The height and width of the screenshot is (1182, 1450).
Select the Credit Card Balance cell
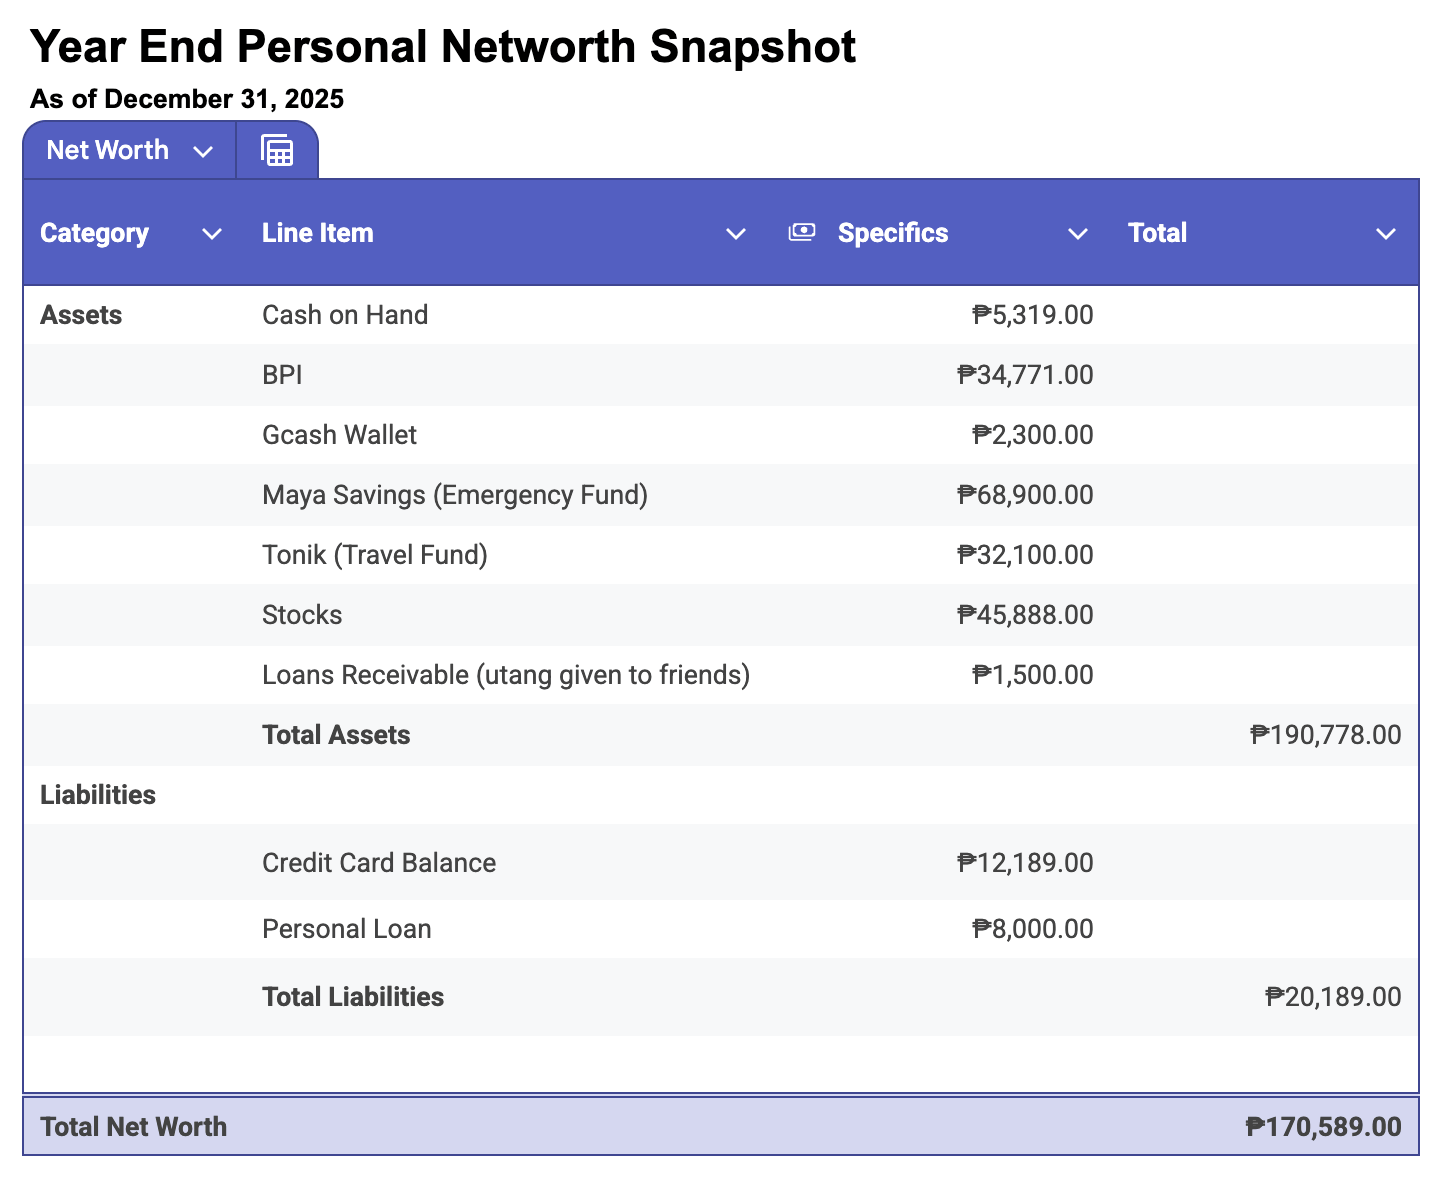pos(379,863)
